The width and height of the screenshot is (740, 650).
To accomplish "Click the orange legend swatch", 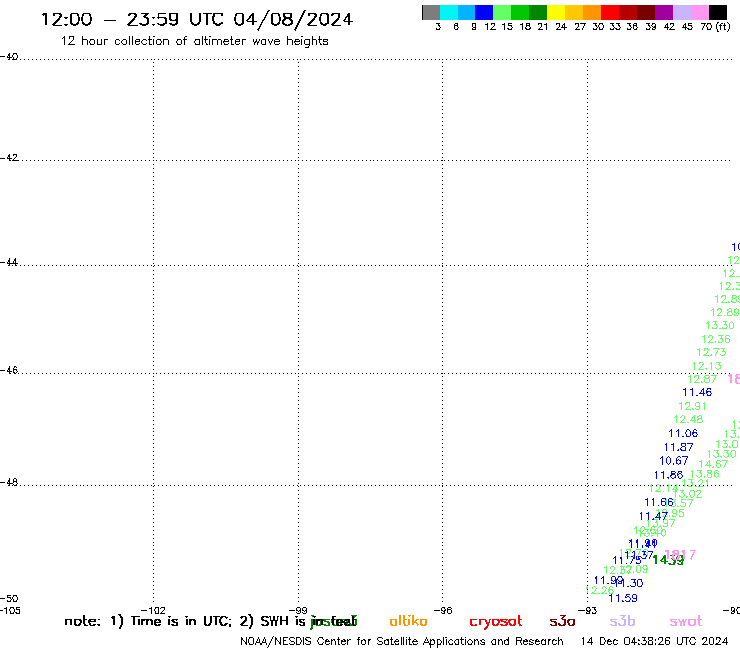I will tap(592, 12).
